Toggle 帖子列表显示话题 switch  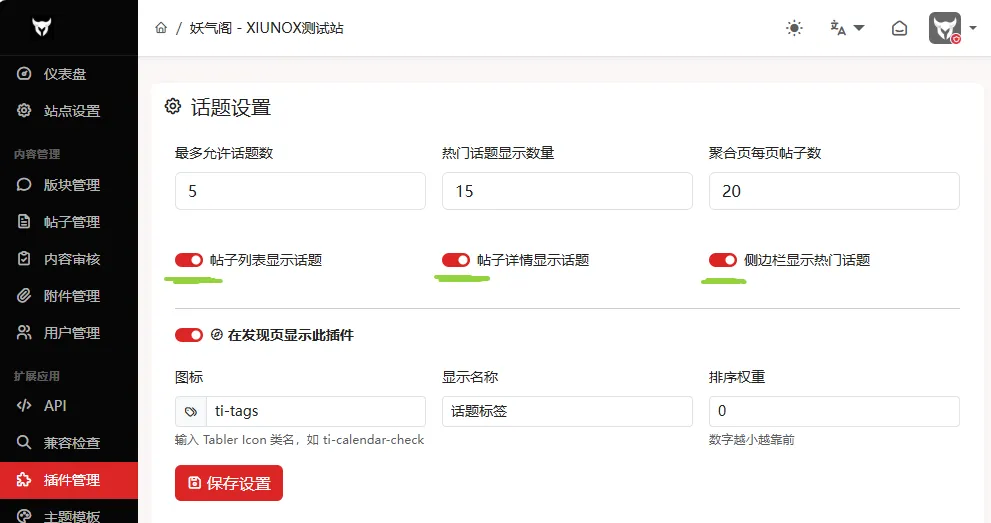pos(189,260)
